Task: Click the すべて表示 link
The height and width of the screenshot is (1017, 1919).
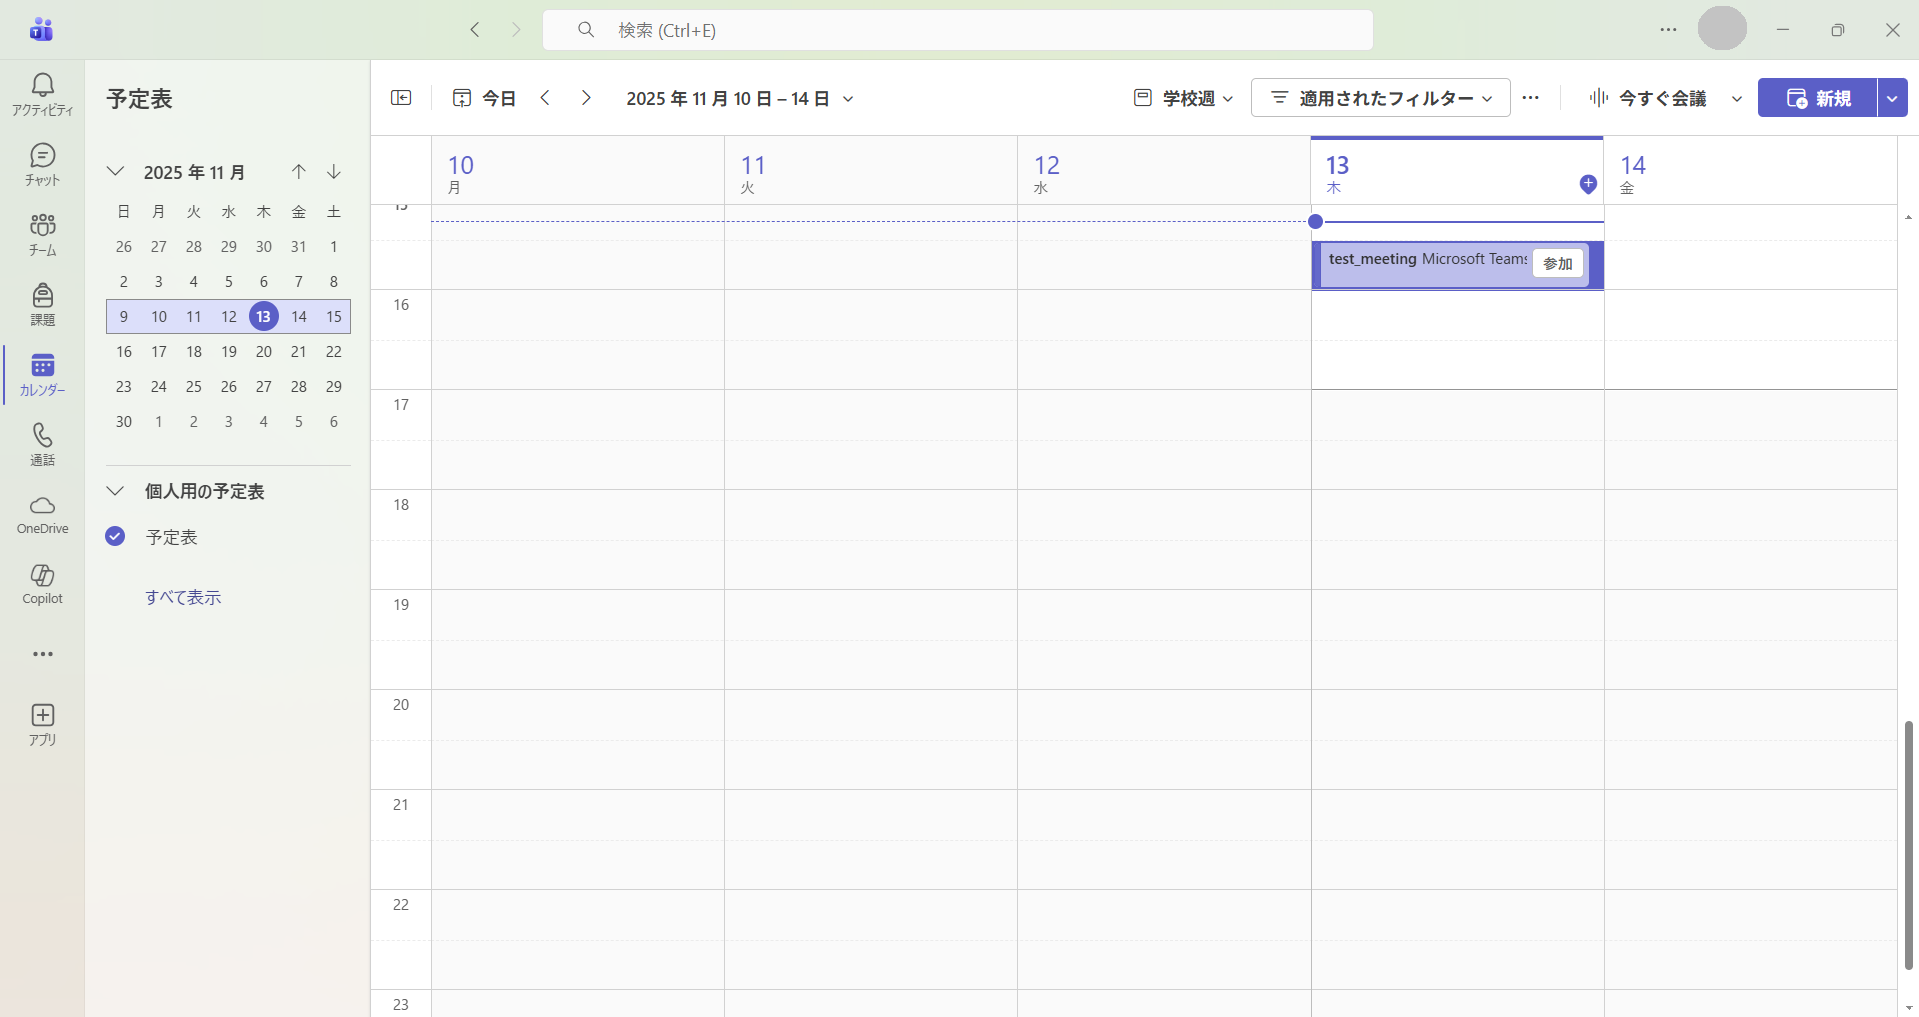Action: pos(183,597)
